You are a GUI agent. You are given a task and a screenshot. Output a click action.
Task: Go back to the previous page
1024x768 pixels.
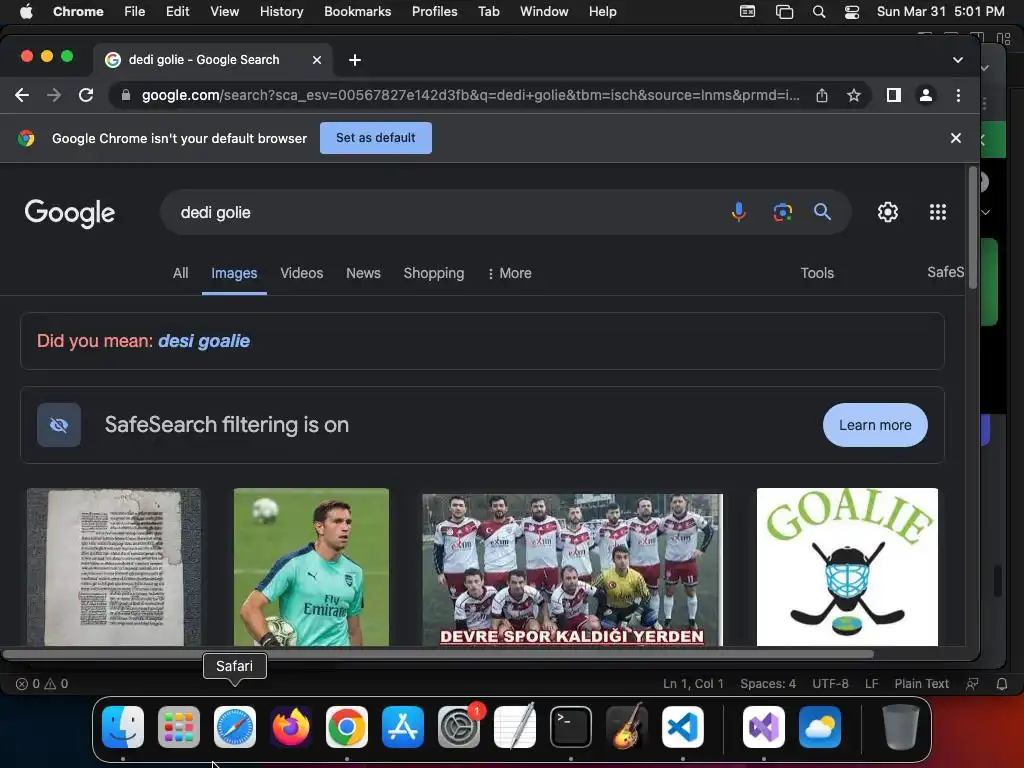click(x=22, y=95)
